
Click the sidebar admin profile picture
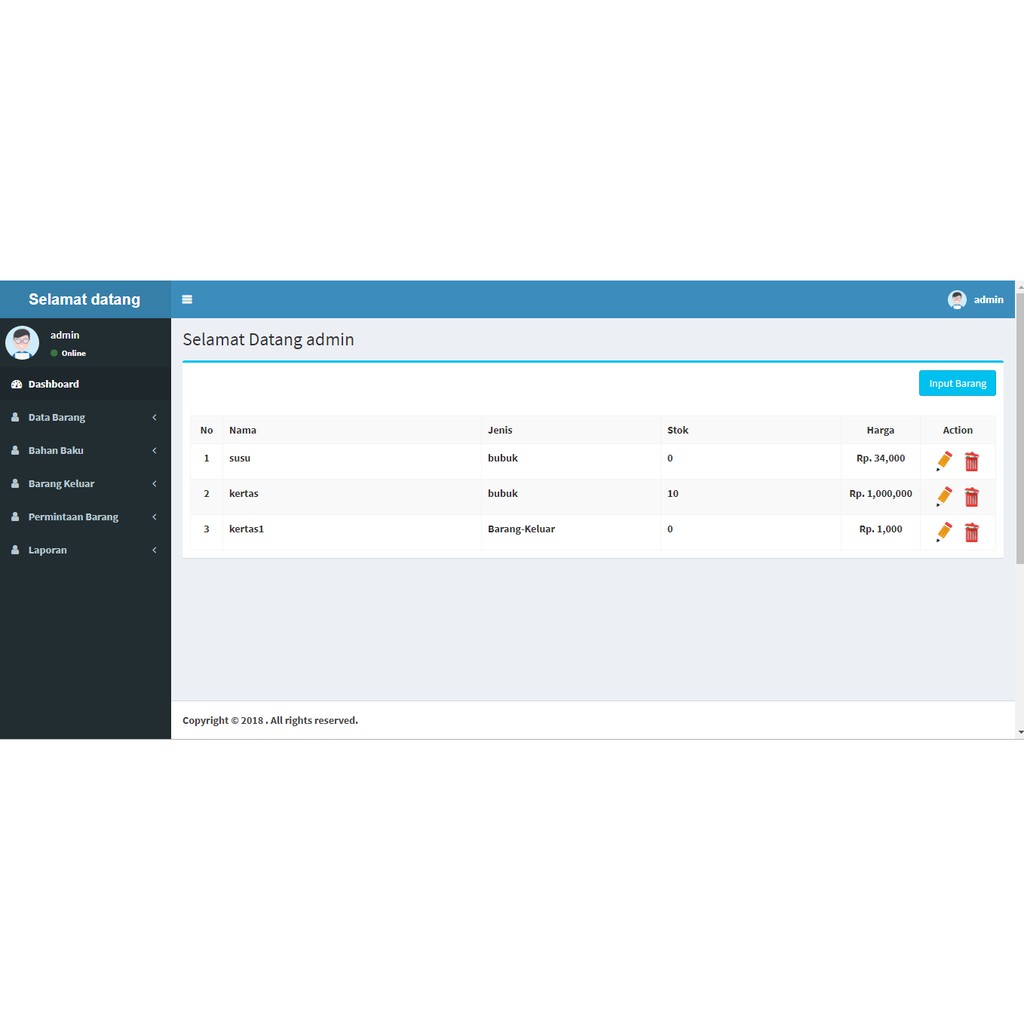pos(22,342)
